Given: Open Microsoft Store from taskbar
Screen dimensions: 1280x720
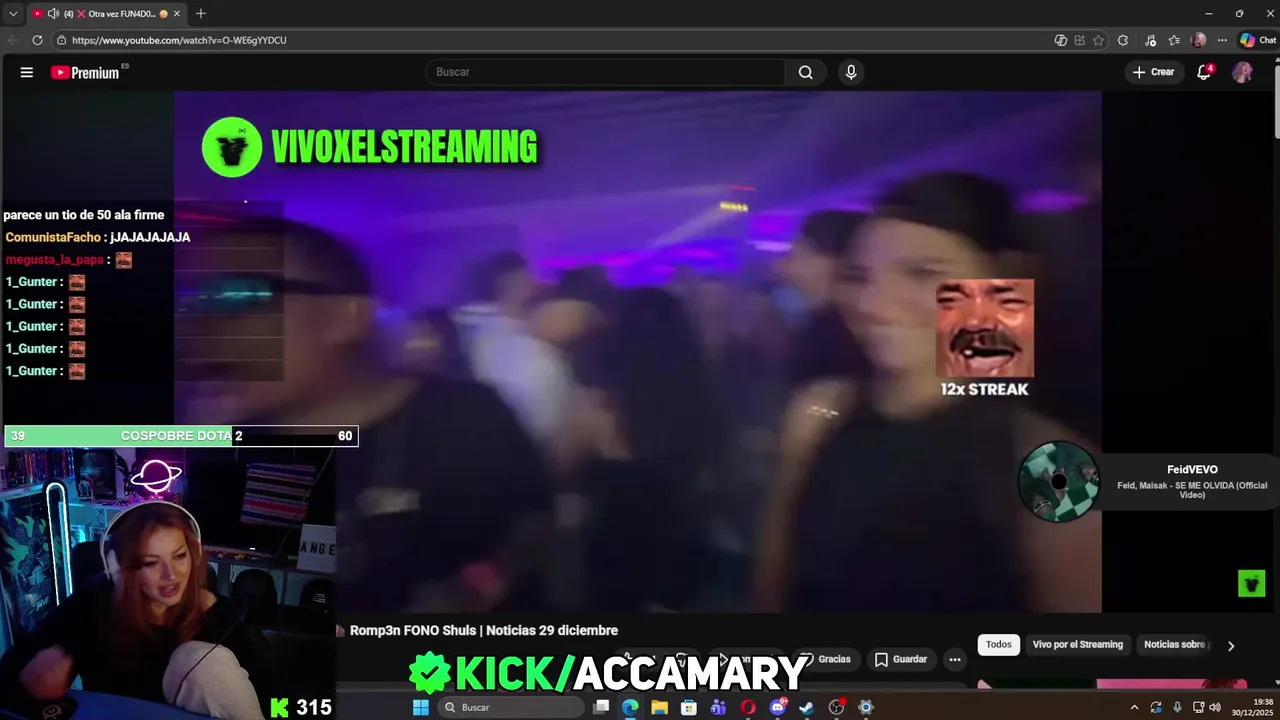Looking at the screenshot, I should tap(689, 707).
